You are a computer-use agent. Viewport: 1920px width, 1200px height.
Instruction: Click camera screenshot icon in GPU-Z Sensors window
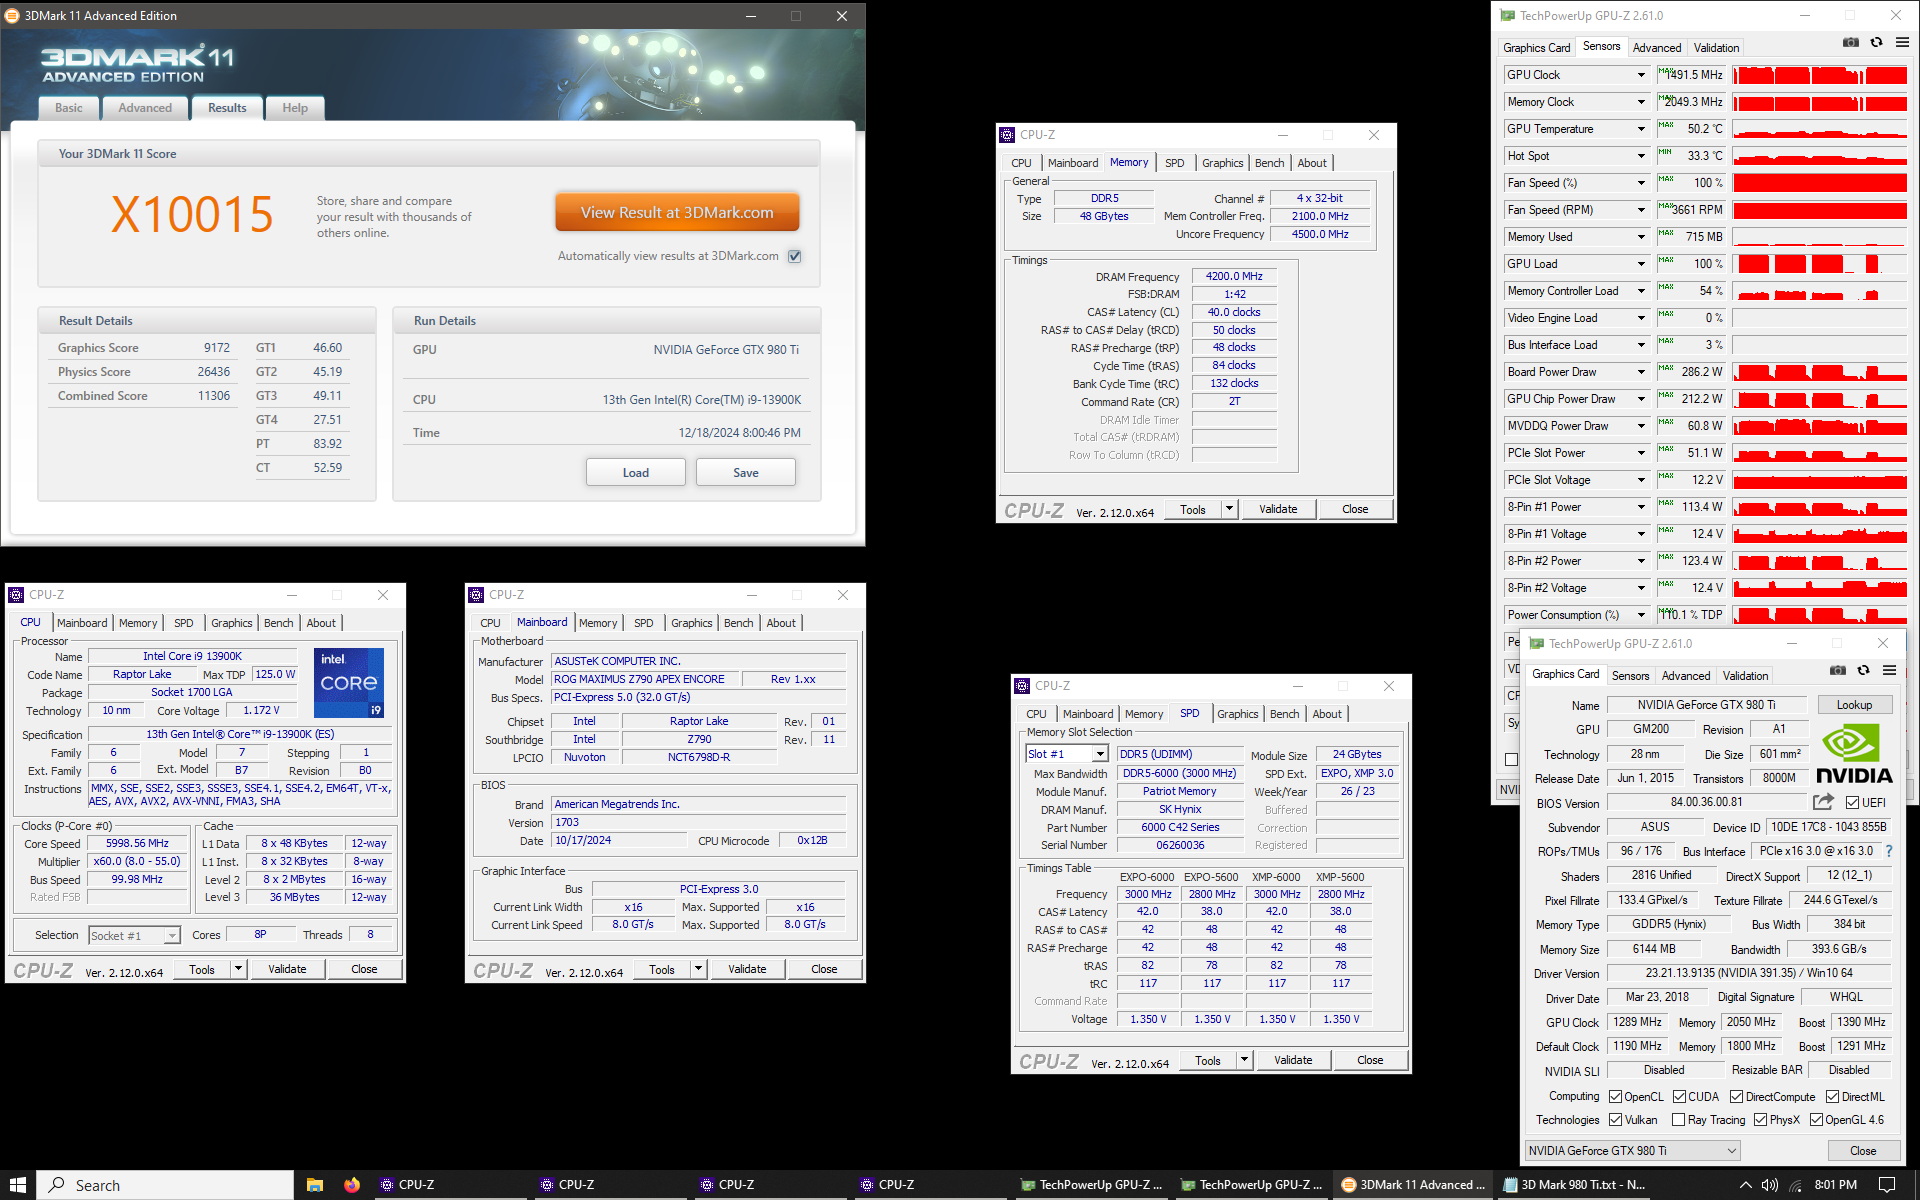(x=1851, y=43)
